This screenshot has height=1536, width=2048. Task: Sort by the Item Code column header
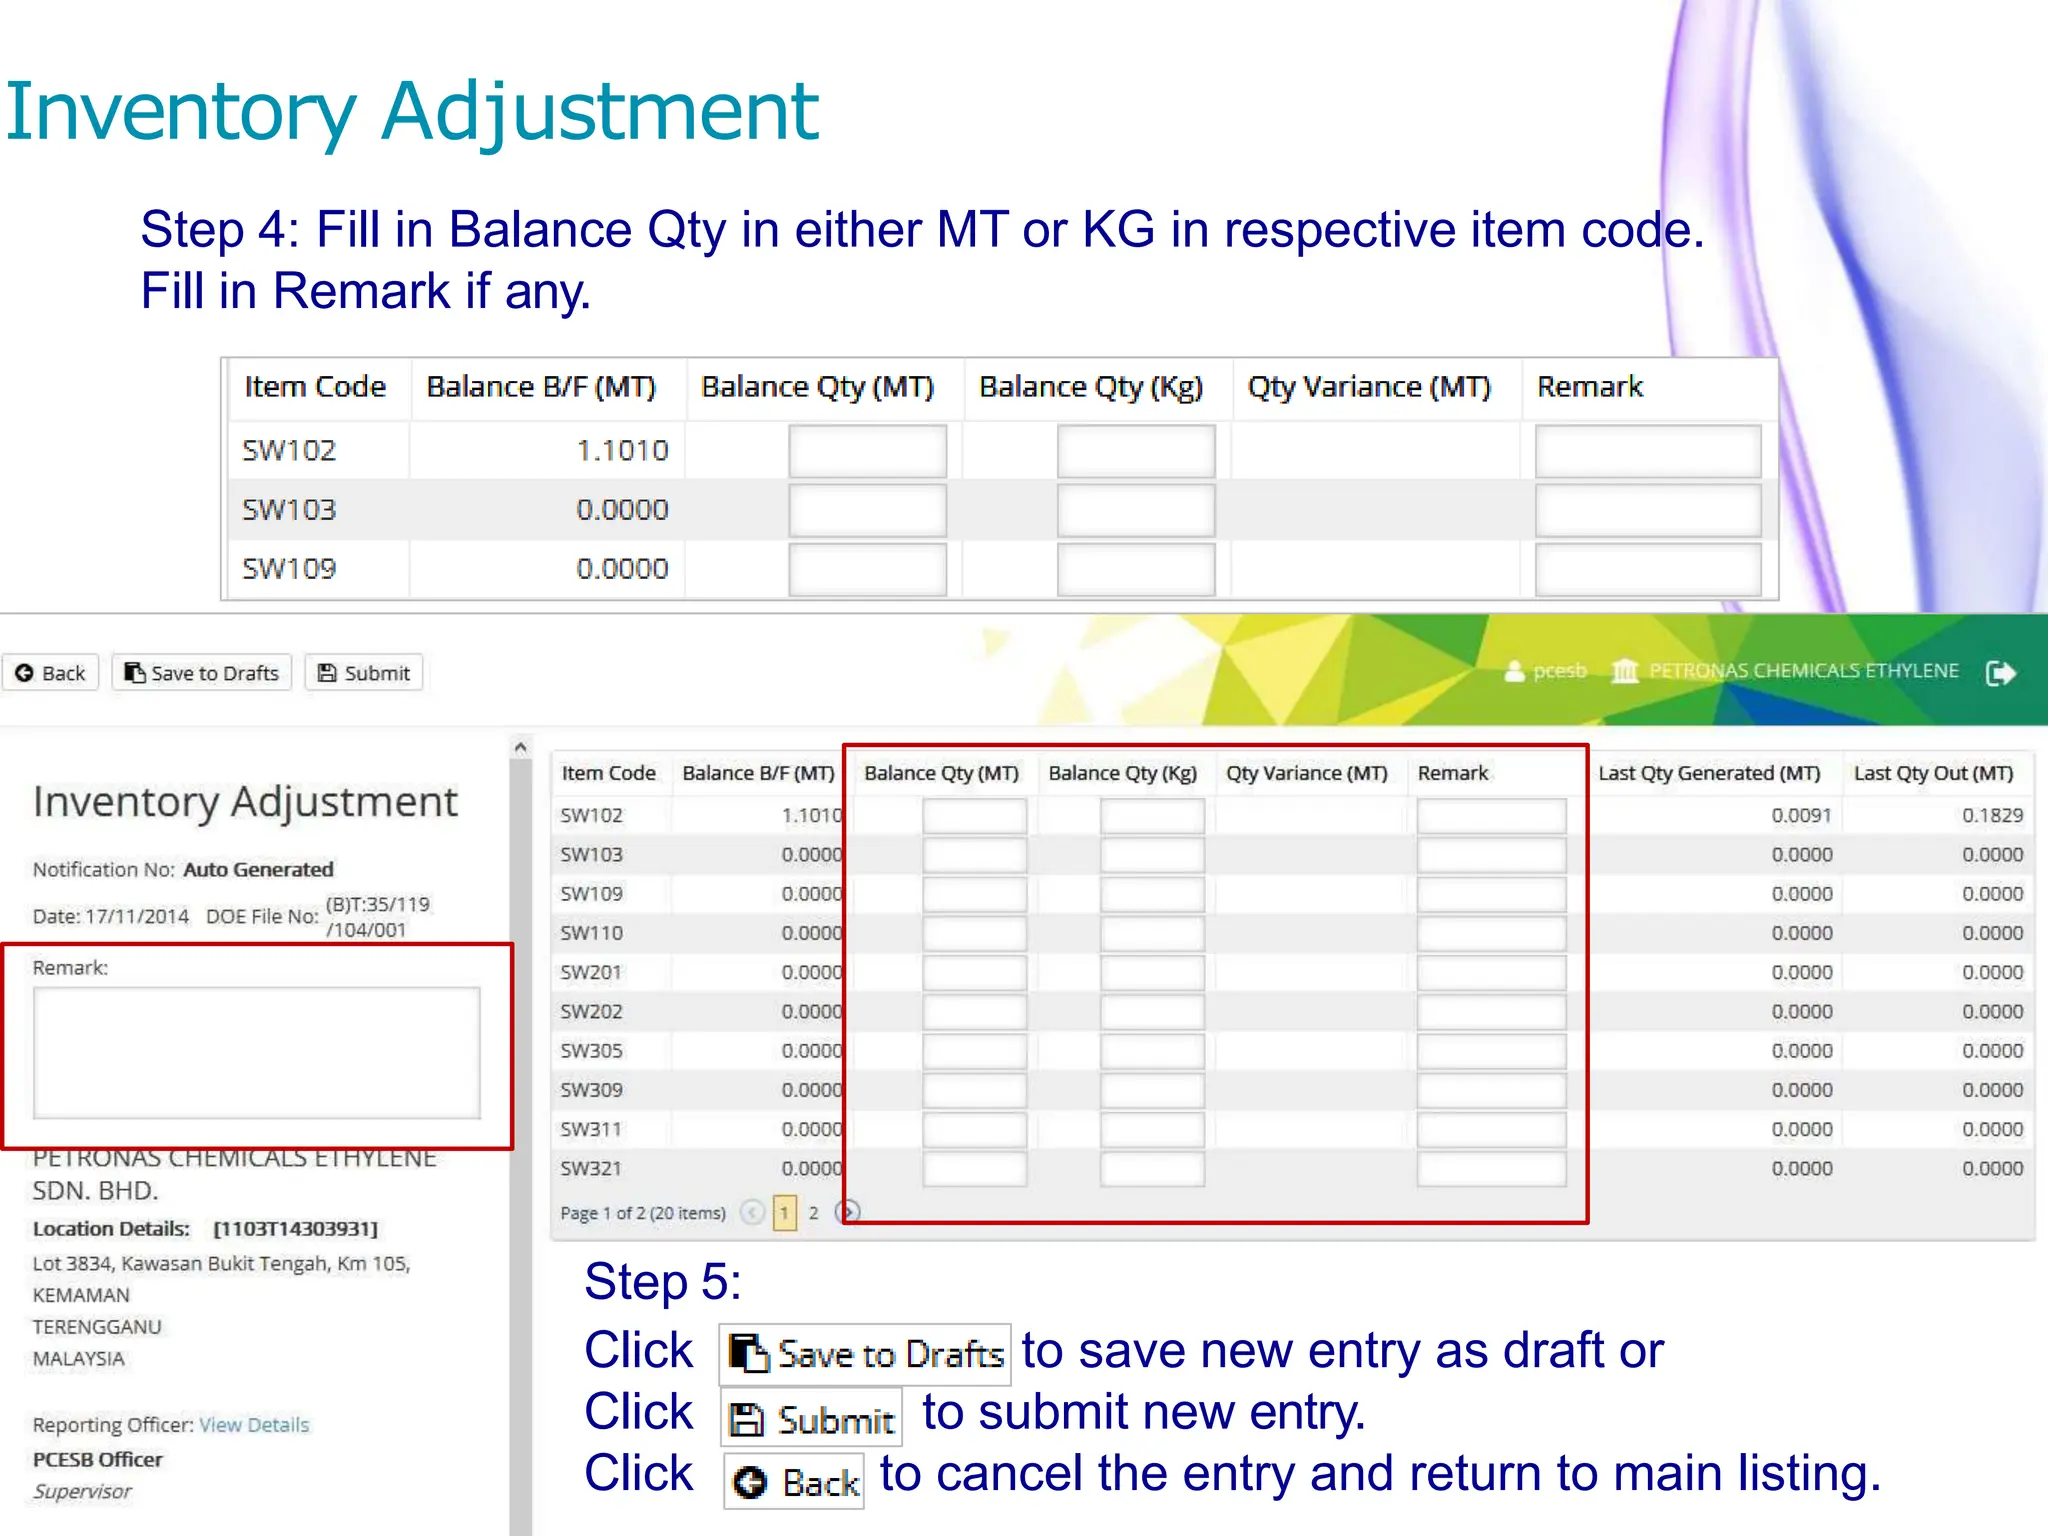[x=608, y=773]
